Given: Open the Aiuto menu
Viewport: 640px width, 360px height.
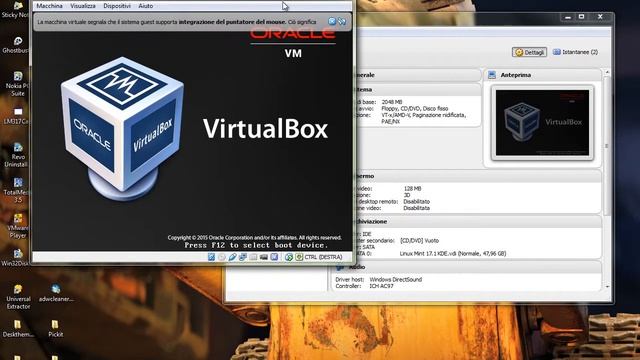Looking at the screenshot, I should click(x=145, y=6).
